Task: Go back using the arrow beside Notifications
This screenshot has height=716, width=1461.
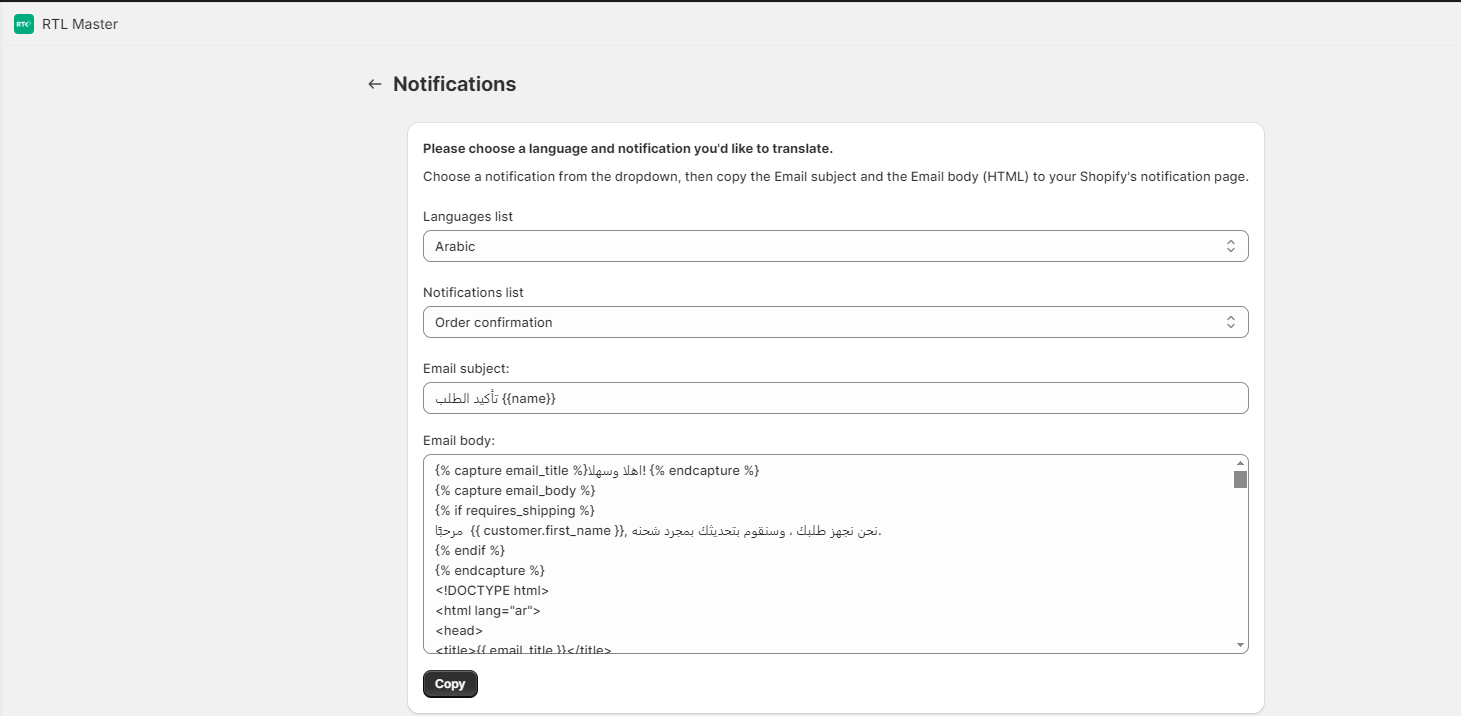Action: 375,84
